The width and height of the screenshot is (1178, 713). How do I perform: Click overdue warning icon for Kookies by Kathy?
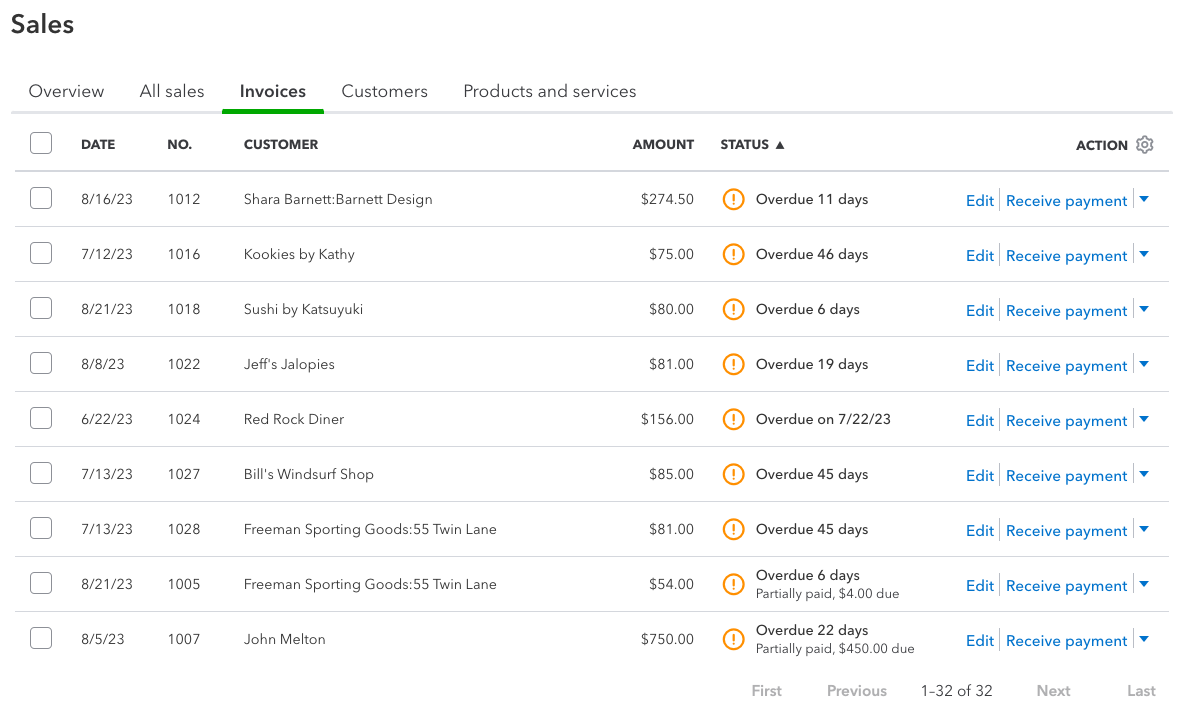pos(733,254)
